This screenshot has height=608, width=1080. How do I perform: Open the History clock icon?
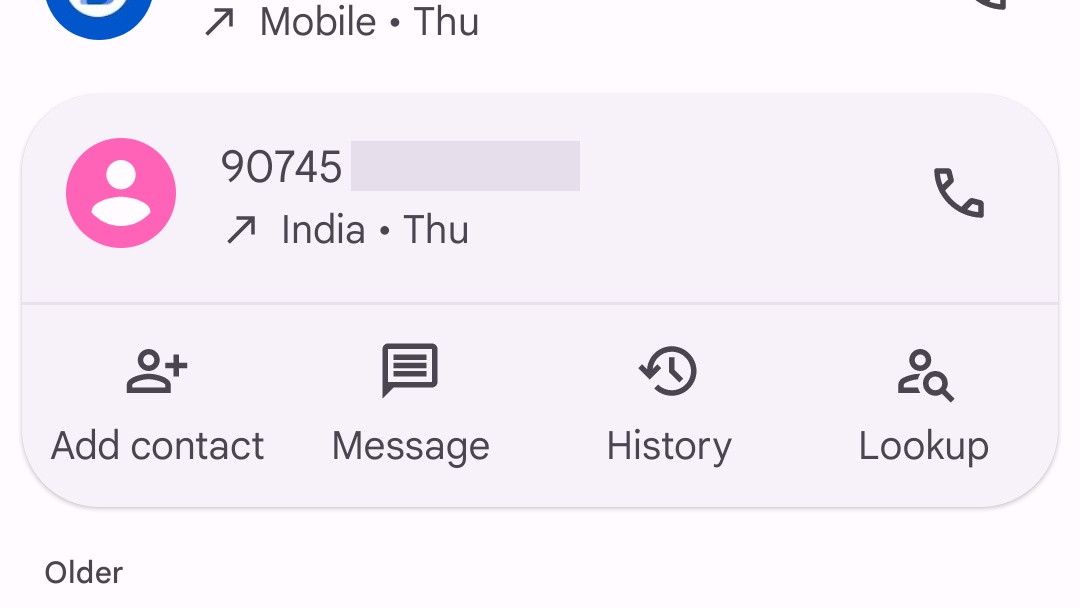668,371
